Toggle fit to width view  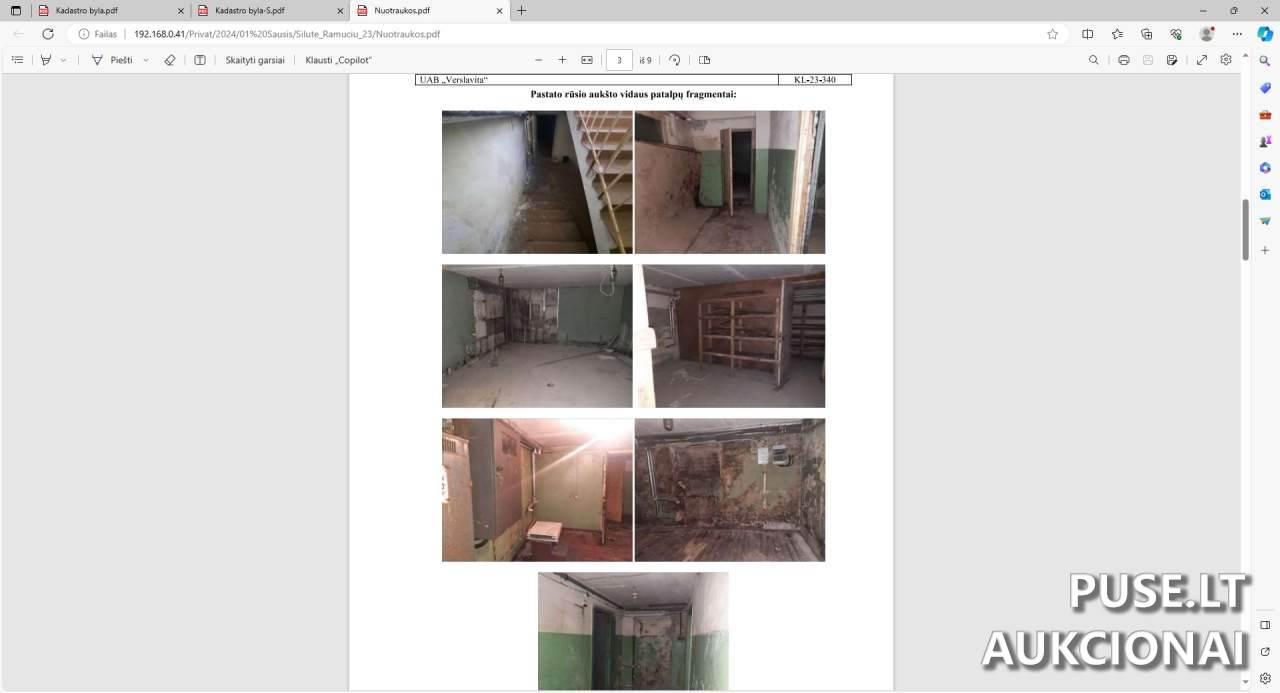pyautogui.click(x=587, y=60)
